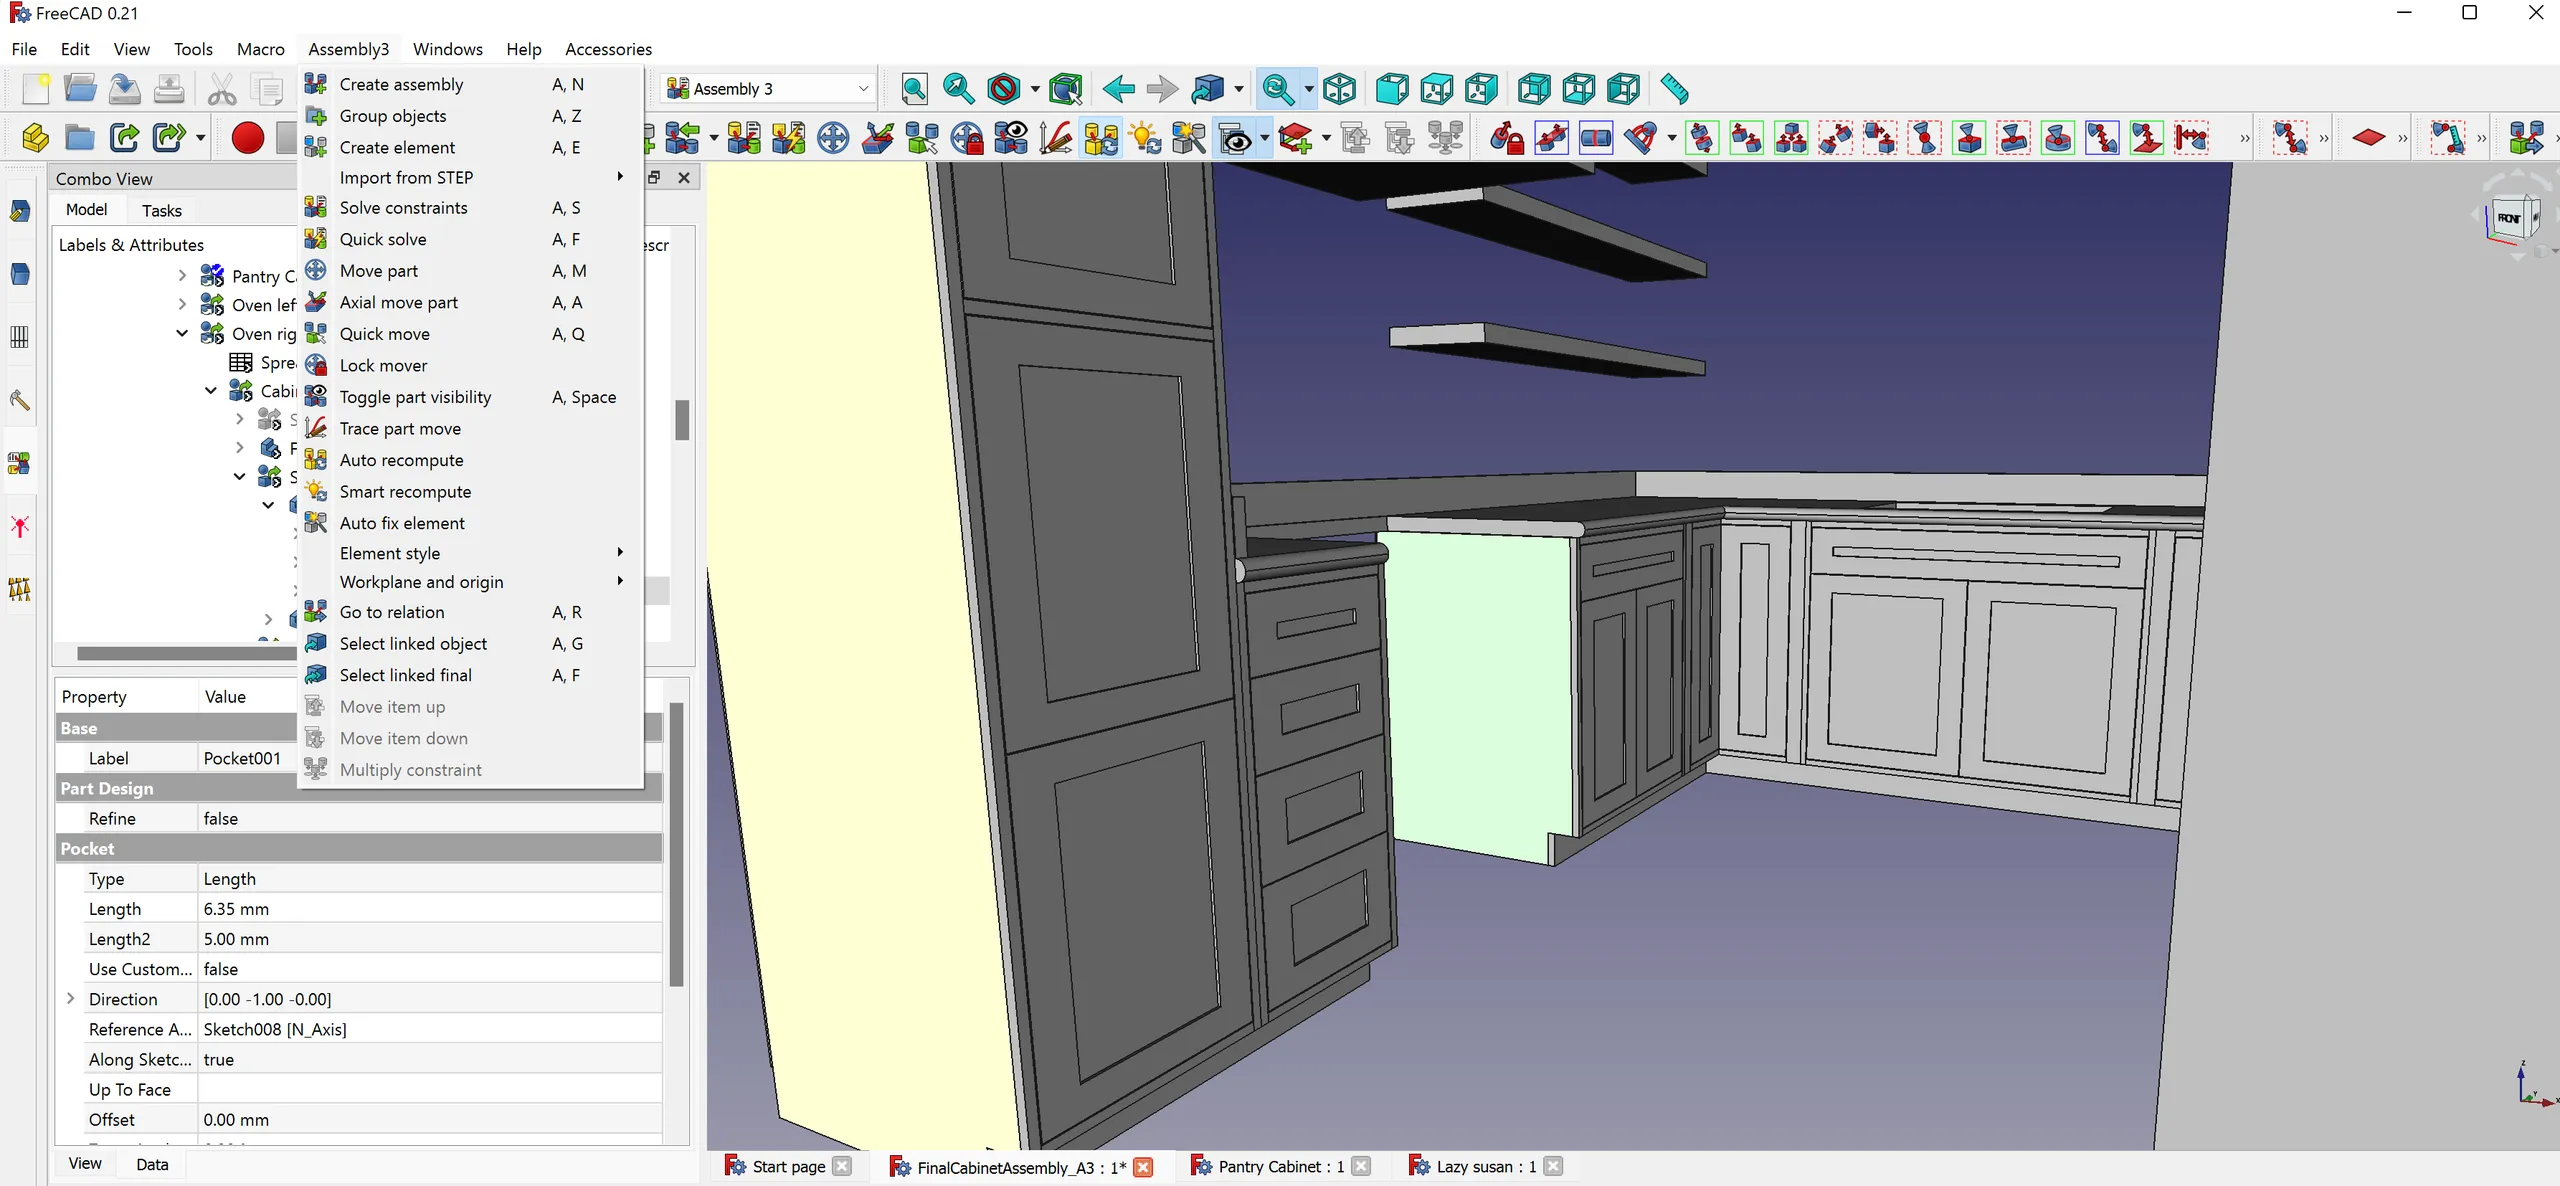Screen dimensions: 2560x1186
Task: Undock the Combo View panel
Action: (x=655, y=177)
